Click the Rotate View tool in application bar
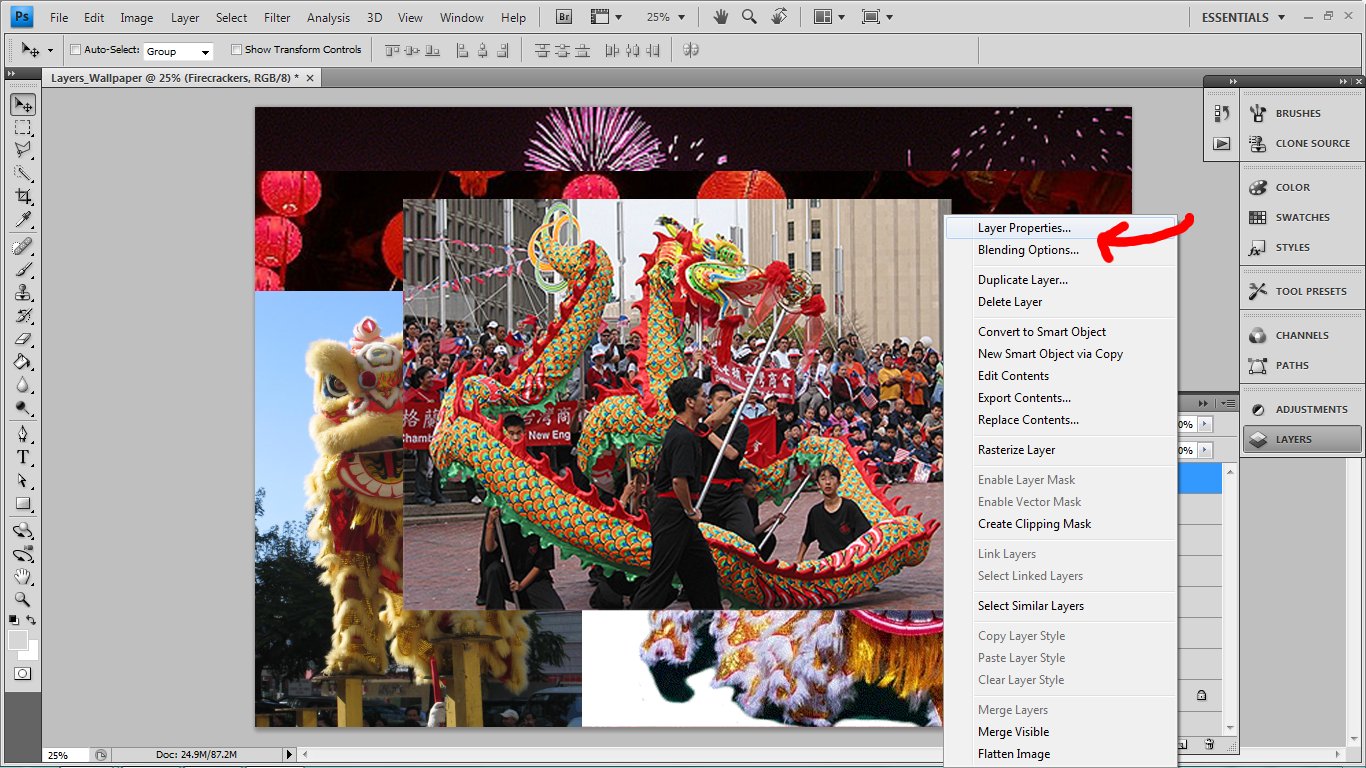 (779, 17)
